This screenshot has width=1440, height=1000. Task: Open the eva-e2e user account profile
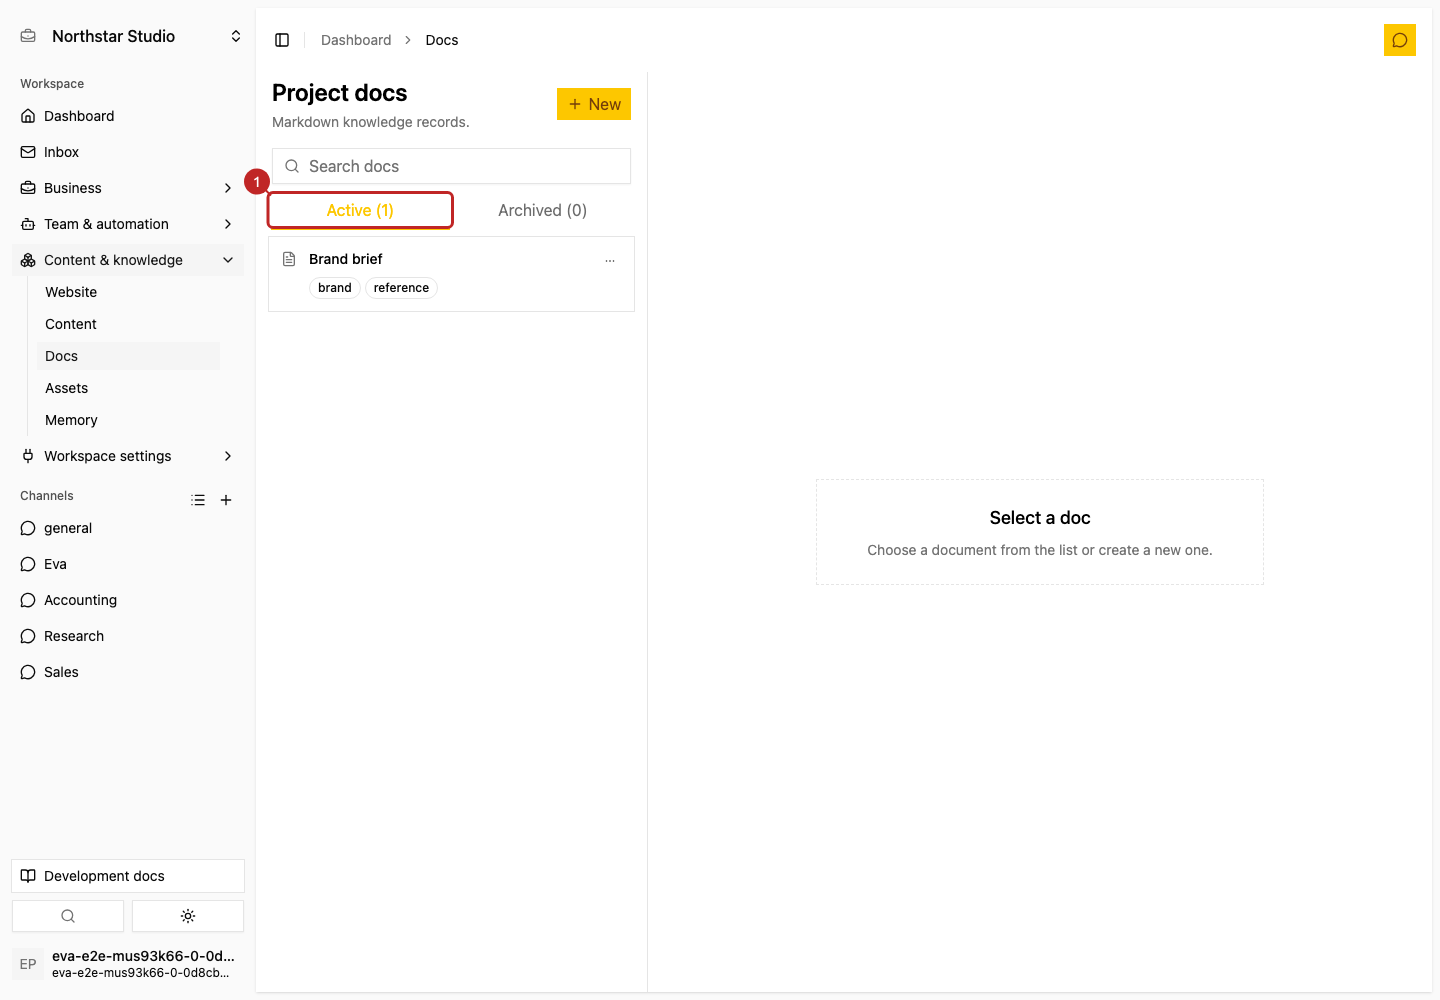(128, 964)
